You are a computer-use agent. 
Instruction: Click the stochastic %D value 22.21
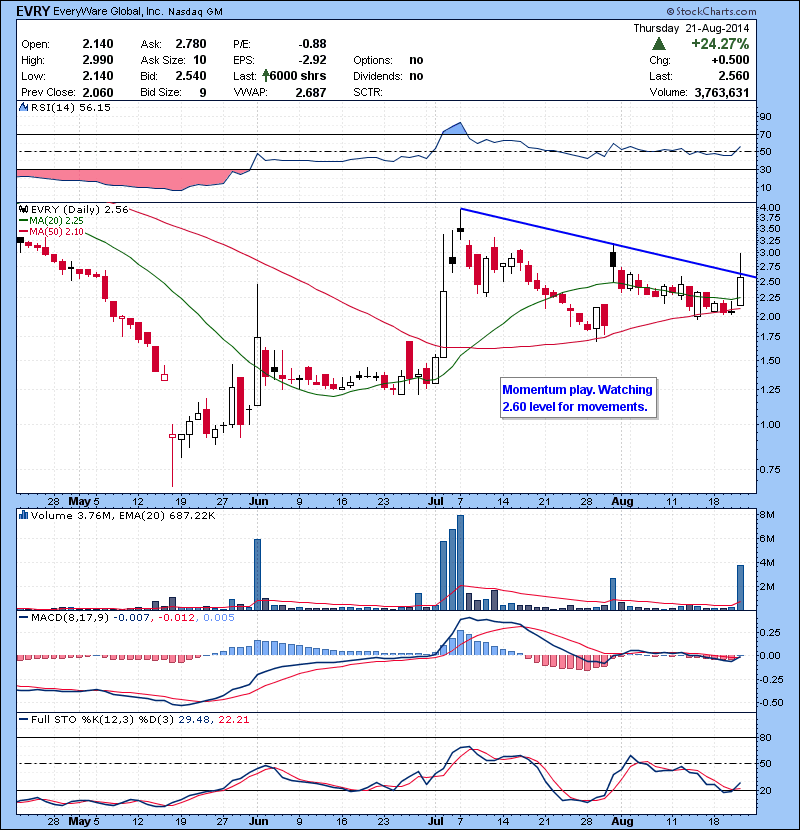[x=233, y=720]
